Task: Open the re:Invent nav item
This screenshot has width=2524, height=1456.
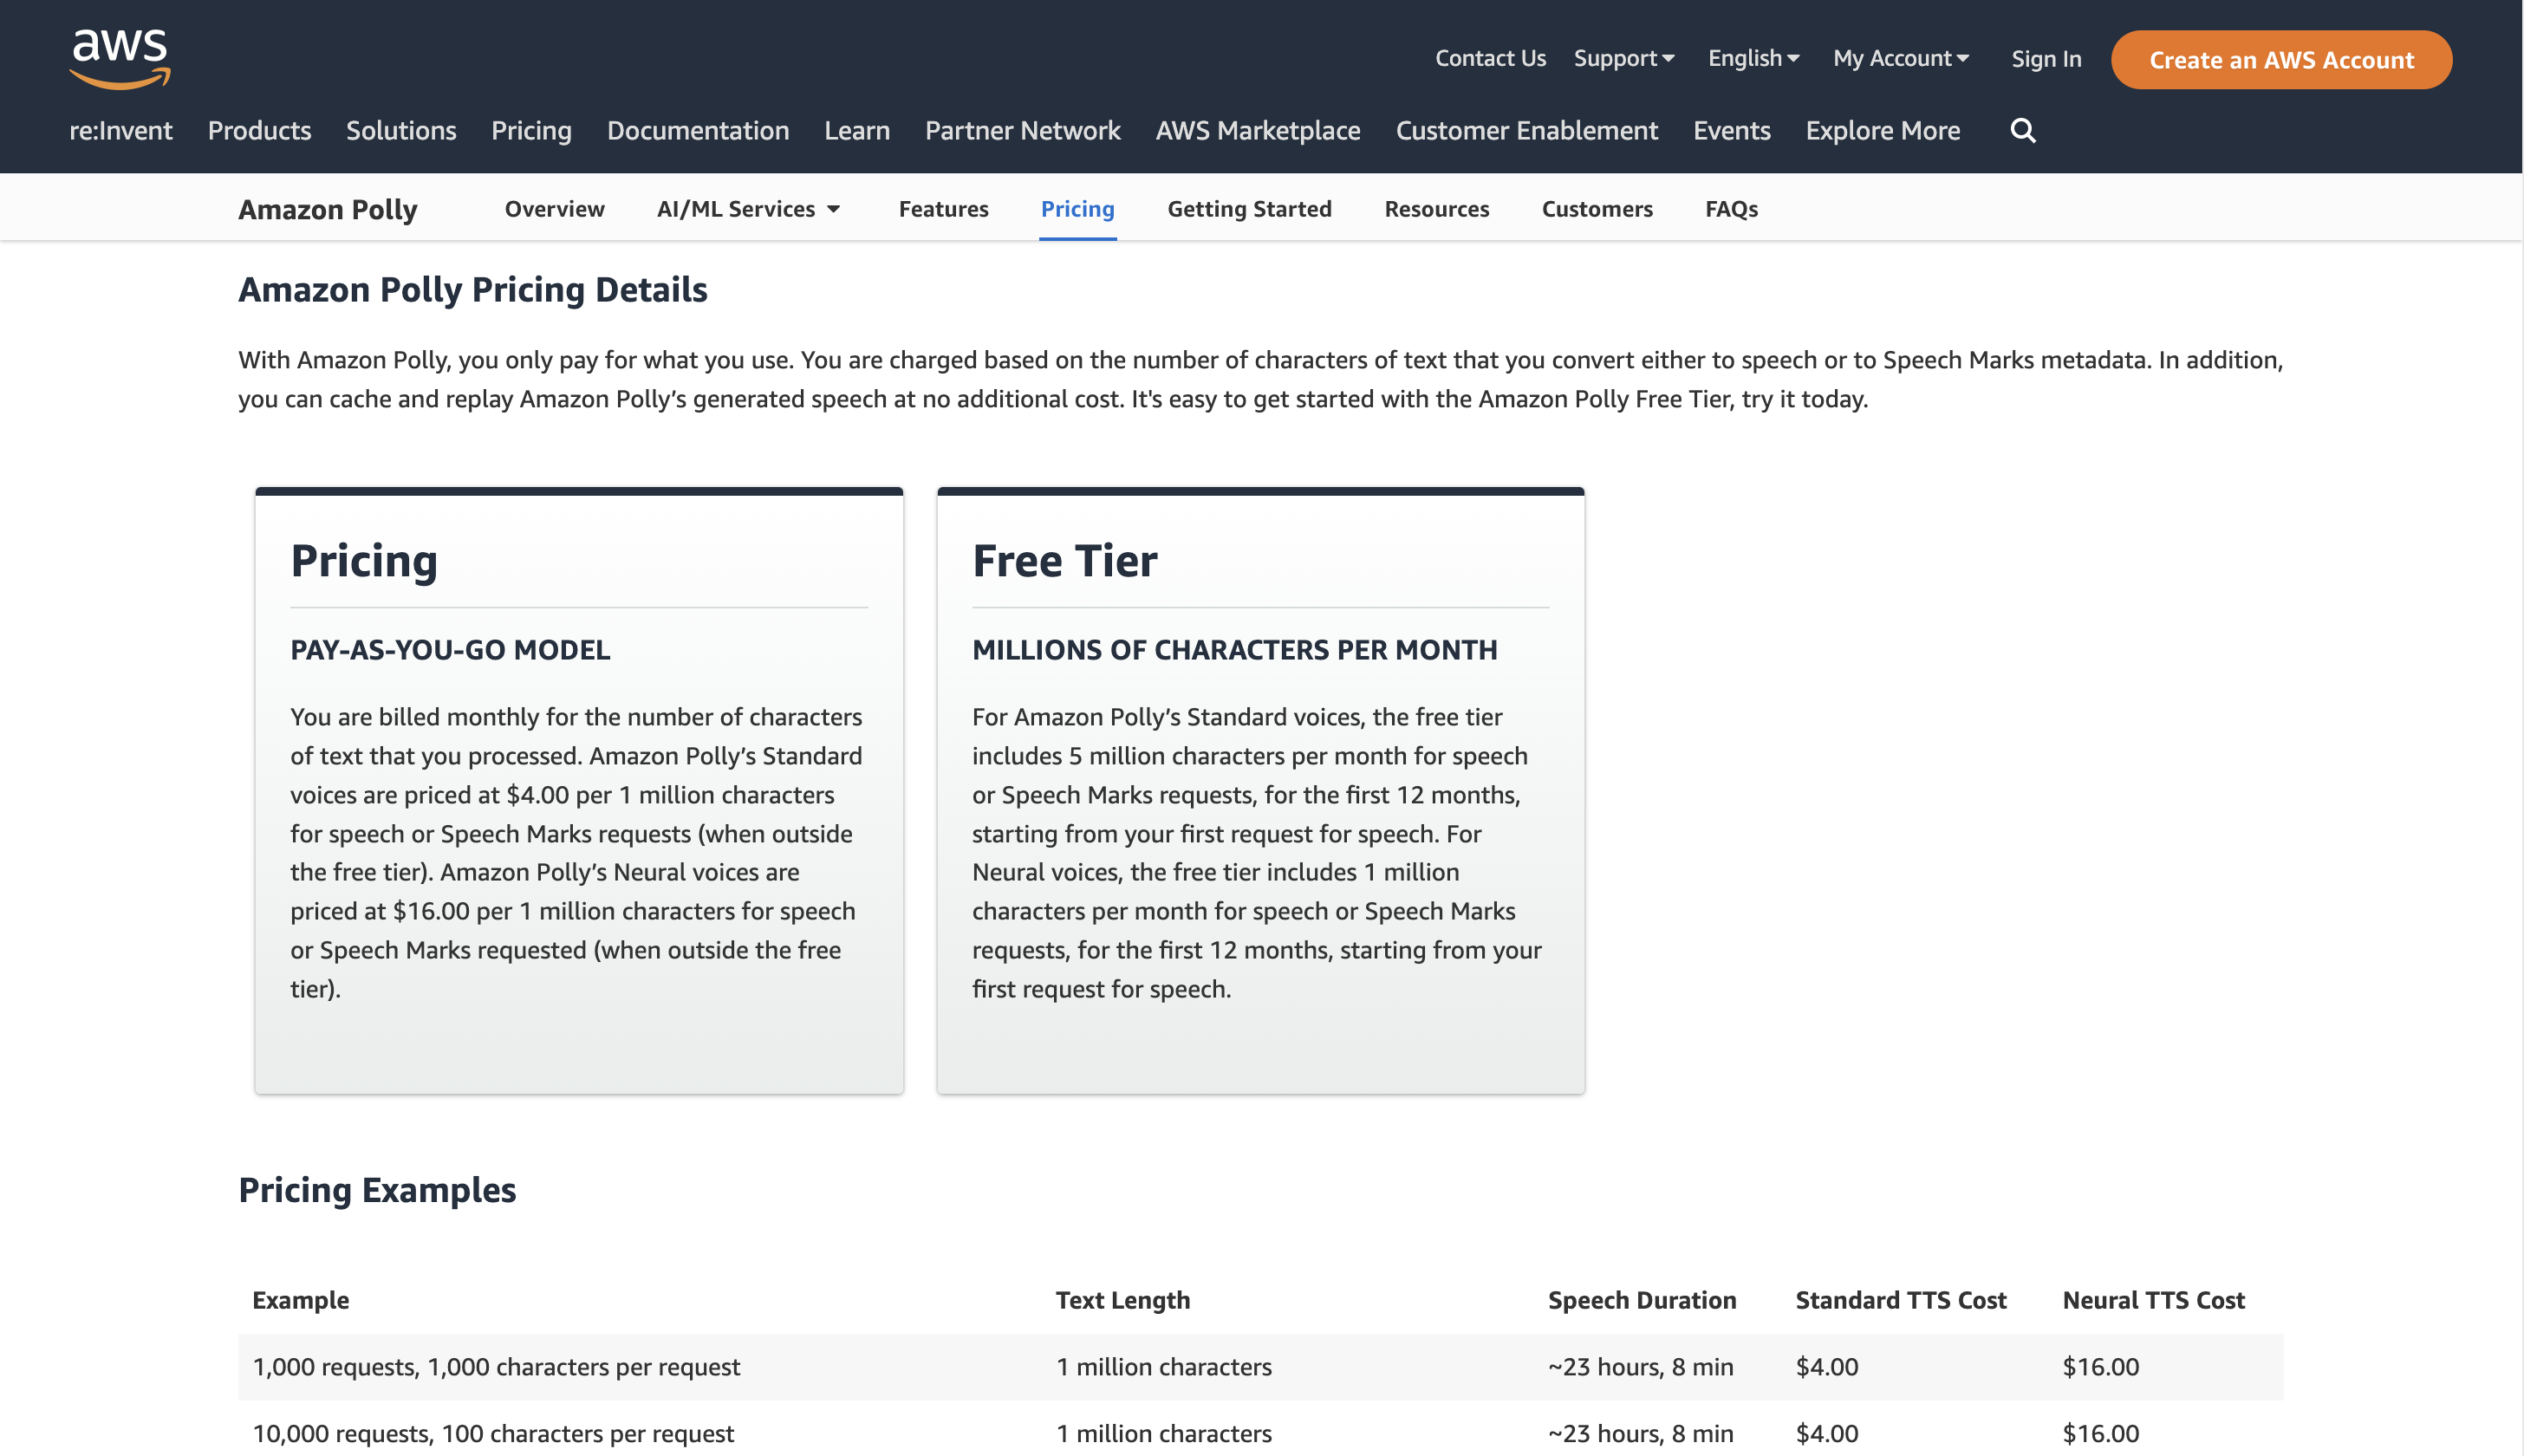Action: tap(120, 130)
